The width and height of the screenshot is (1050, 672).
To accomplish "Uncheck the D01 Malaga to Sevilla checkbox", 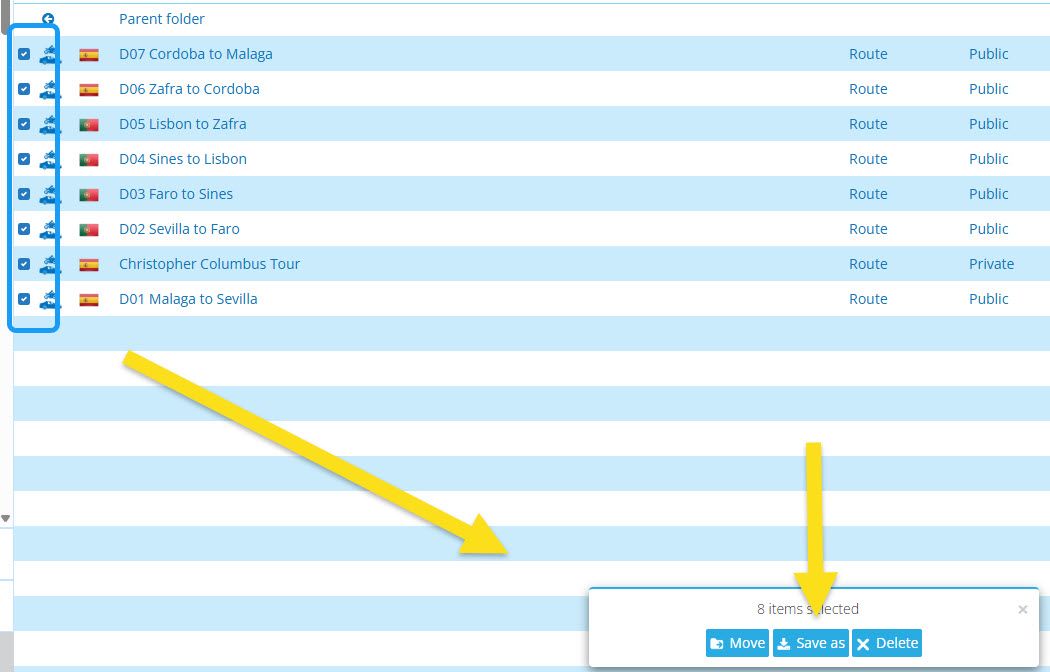I will [x=24, y=299].
